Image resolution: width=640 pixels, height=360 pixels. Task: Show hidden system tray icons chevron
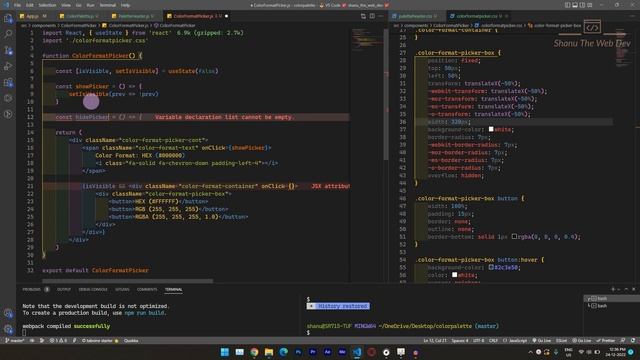click(530, 352)
